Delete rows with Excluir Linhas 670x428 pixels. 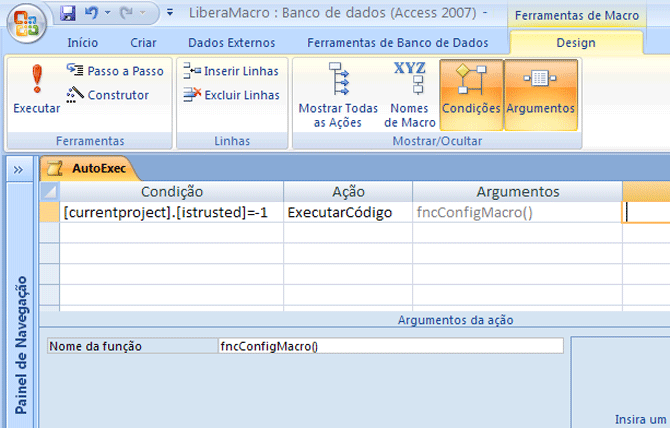click(231, 95)
